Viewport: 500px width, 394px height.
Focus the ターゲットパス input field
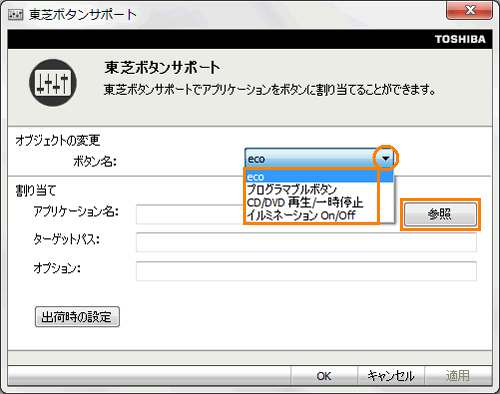306,242
